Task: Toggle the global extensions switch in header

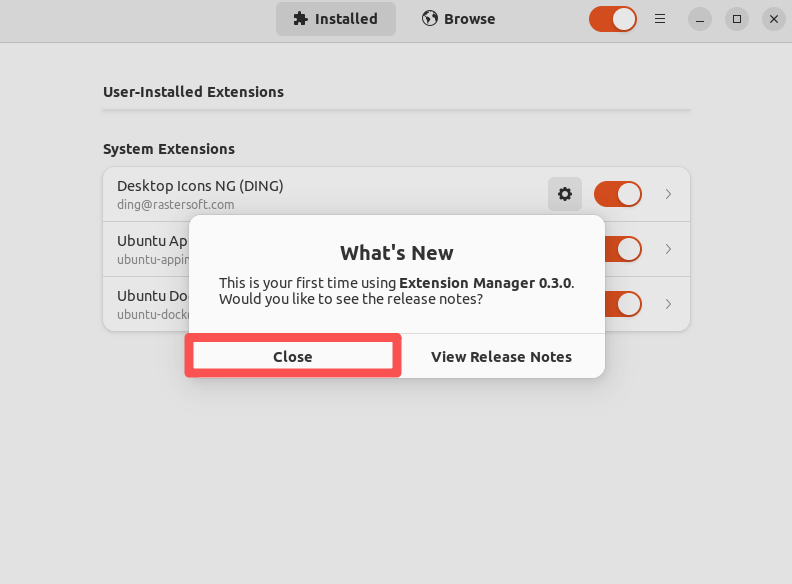Action: point(613,19)
